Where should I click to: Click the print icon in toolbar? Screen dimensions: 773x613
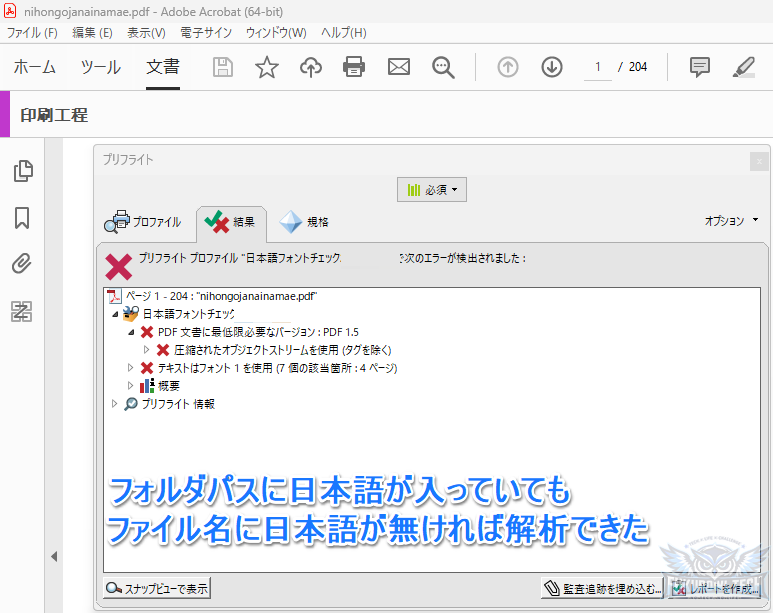click(354, 67)
